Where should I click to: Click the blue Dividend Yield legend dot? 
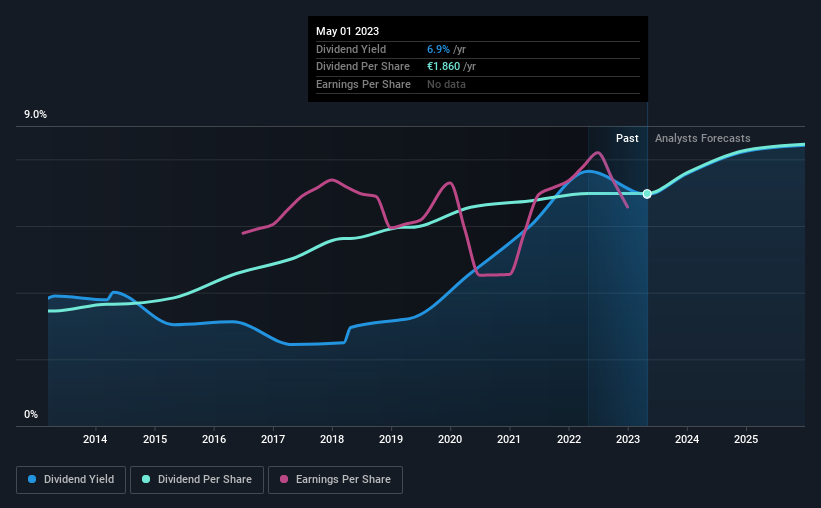click(32, 479)
